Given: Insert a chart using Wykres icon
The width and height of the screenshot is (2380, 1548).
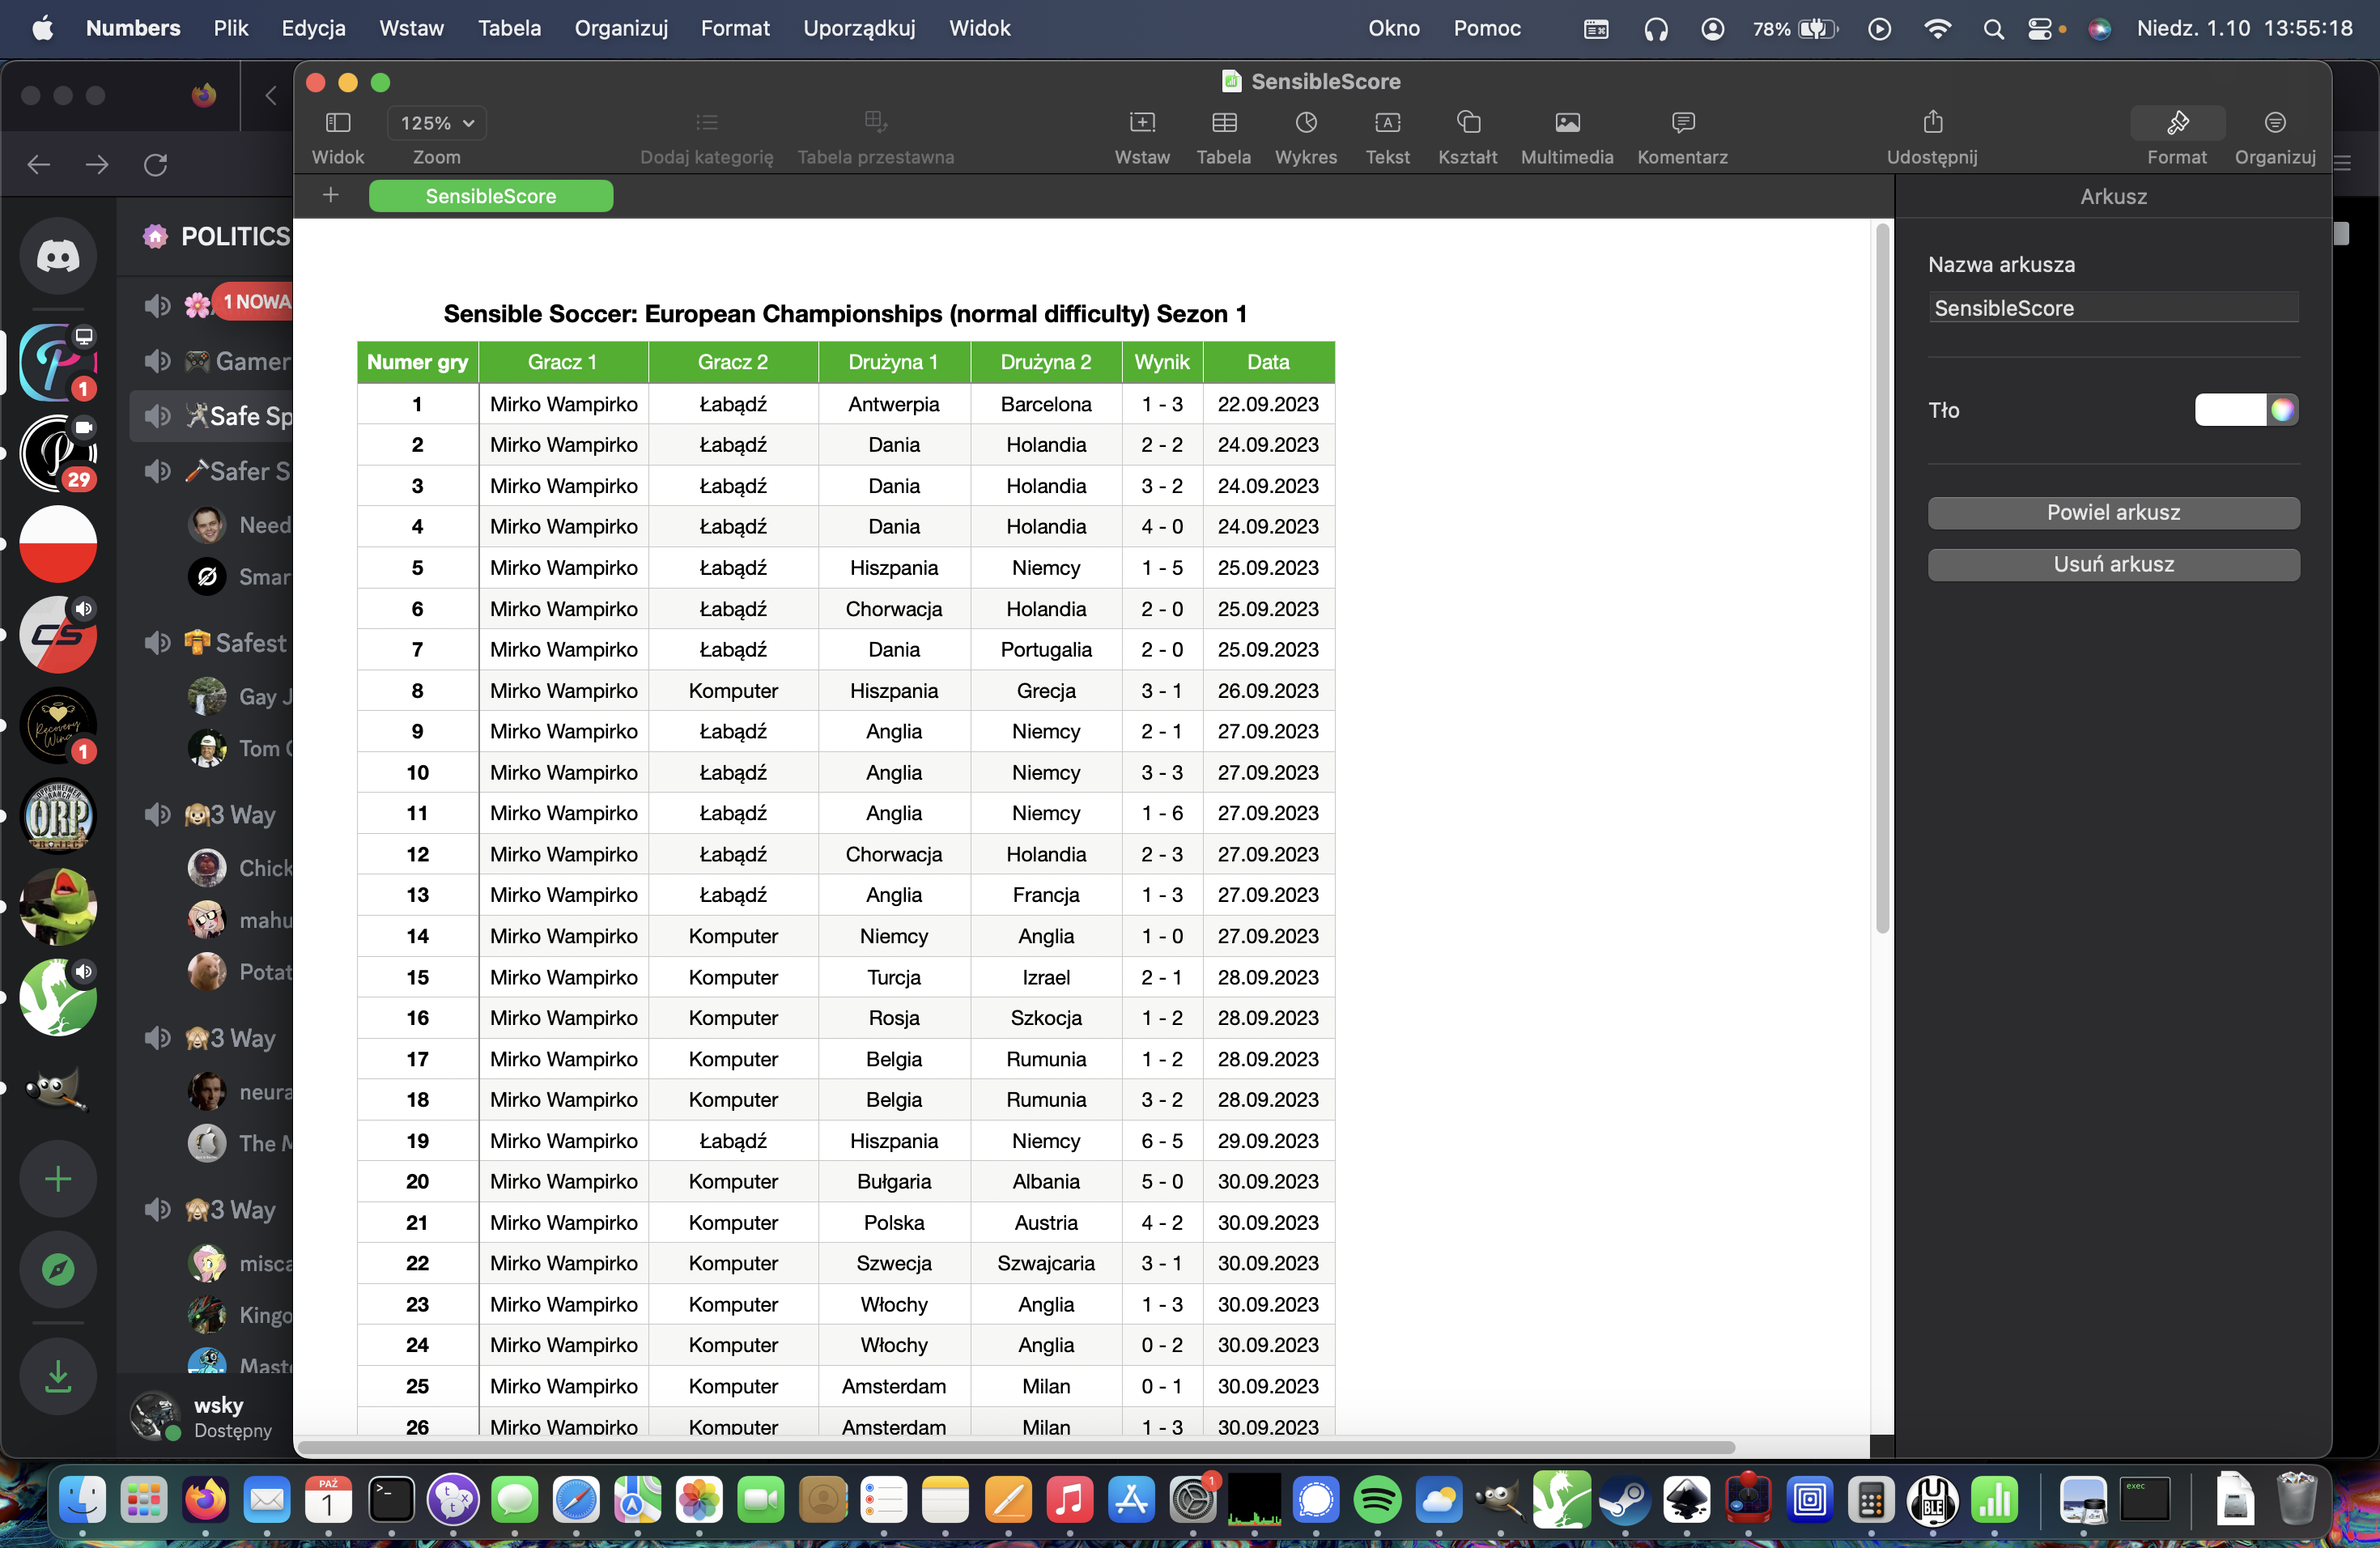Looking at the screenshot, I should (1305, 123).
